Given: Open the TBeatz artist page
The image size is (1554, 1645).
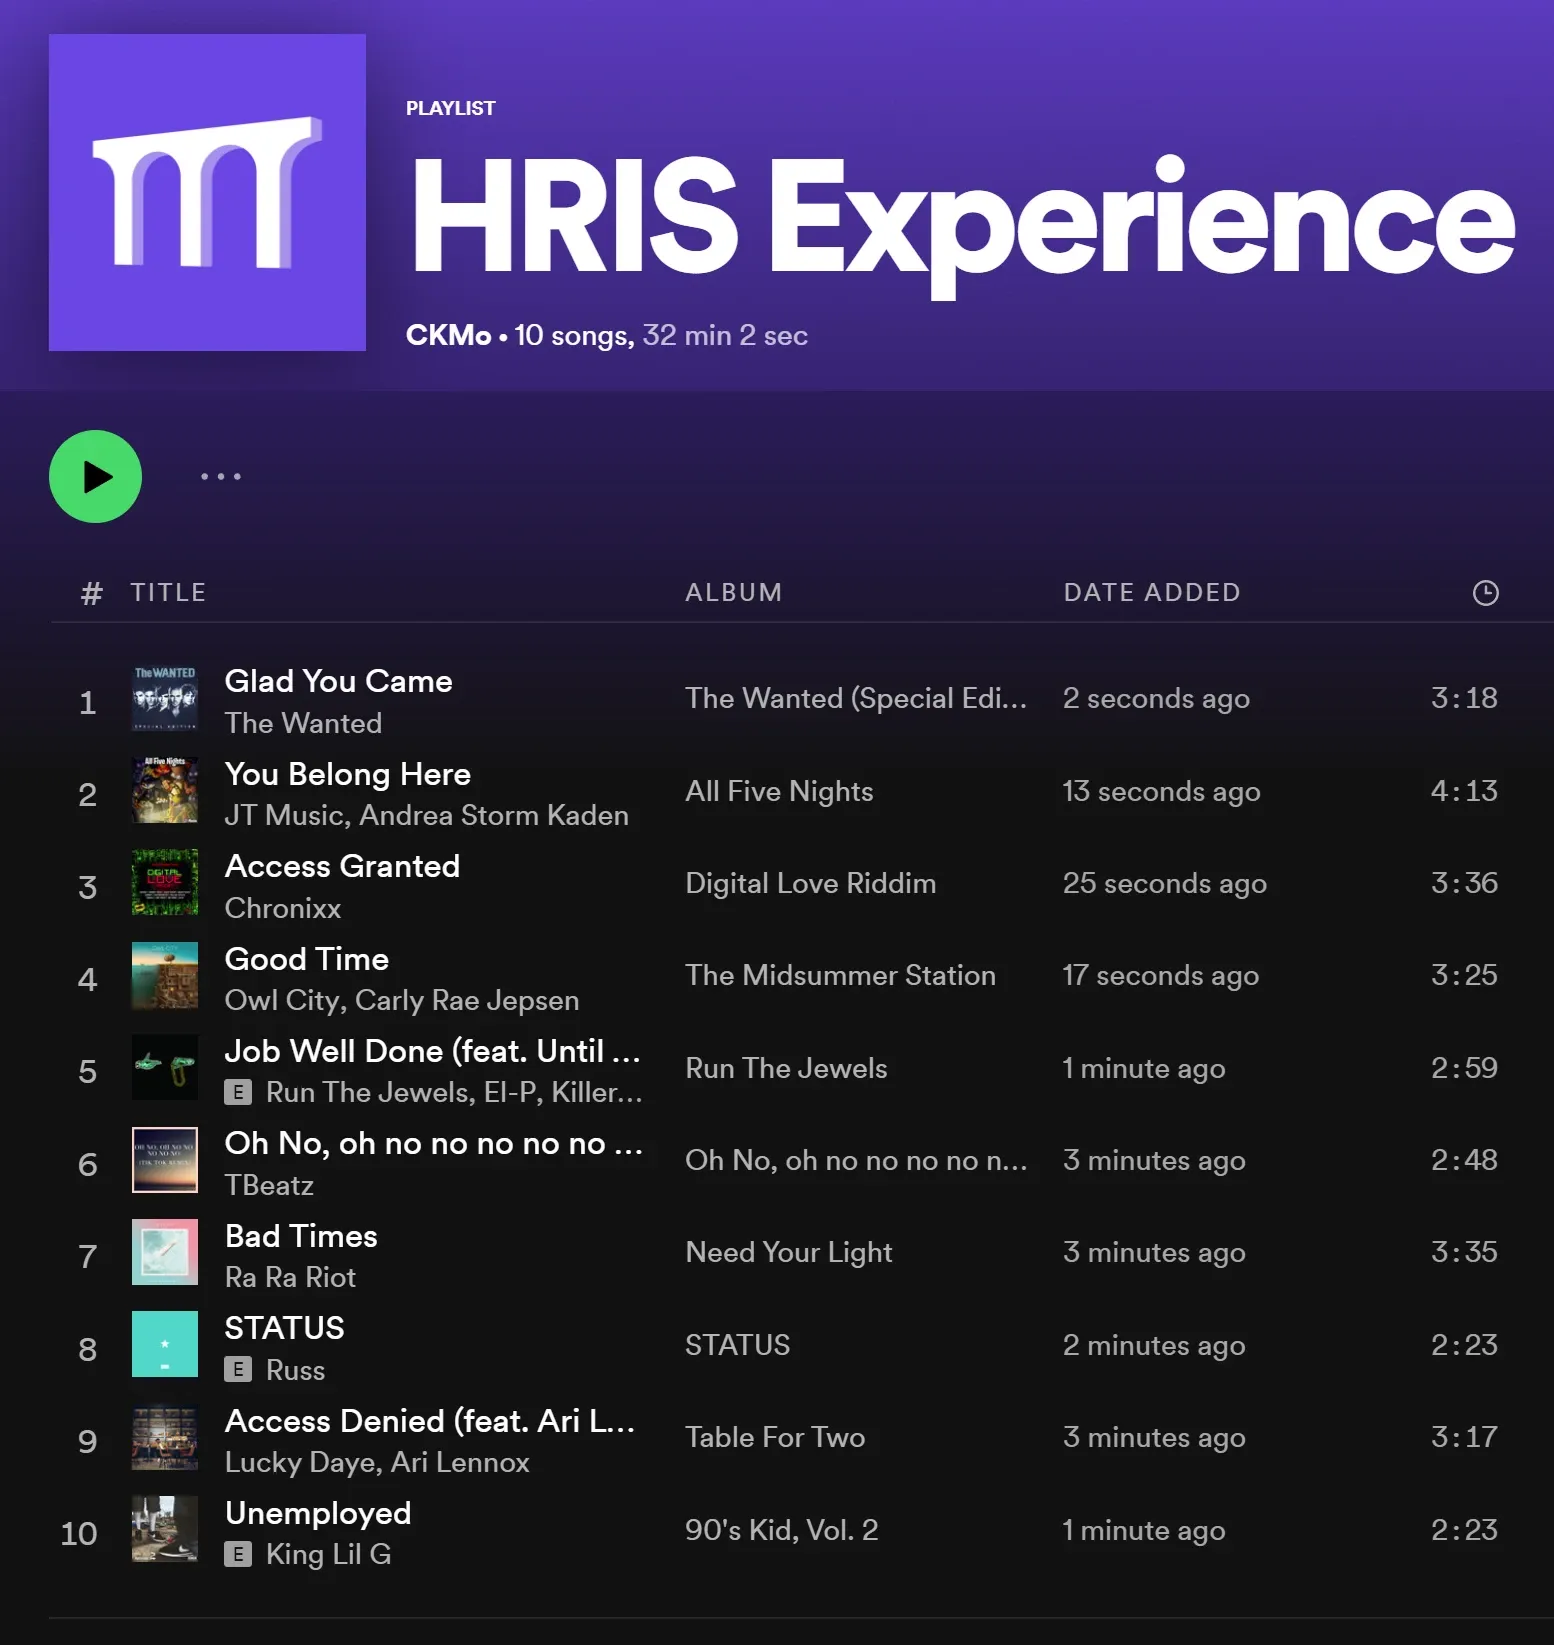Looking at the screenshot, I should click(x=269, y=1185).
